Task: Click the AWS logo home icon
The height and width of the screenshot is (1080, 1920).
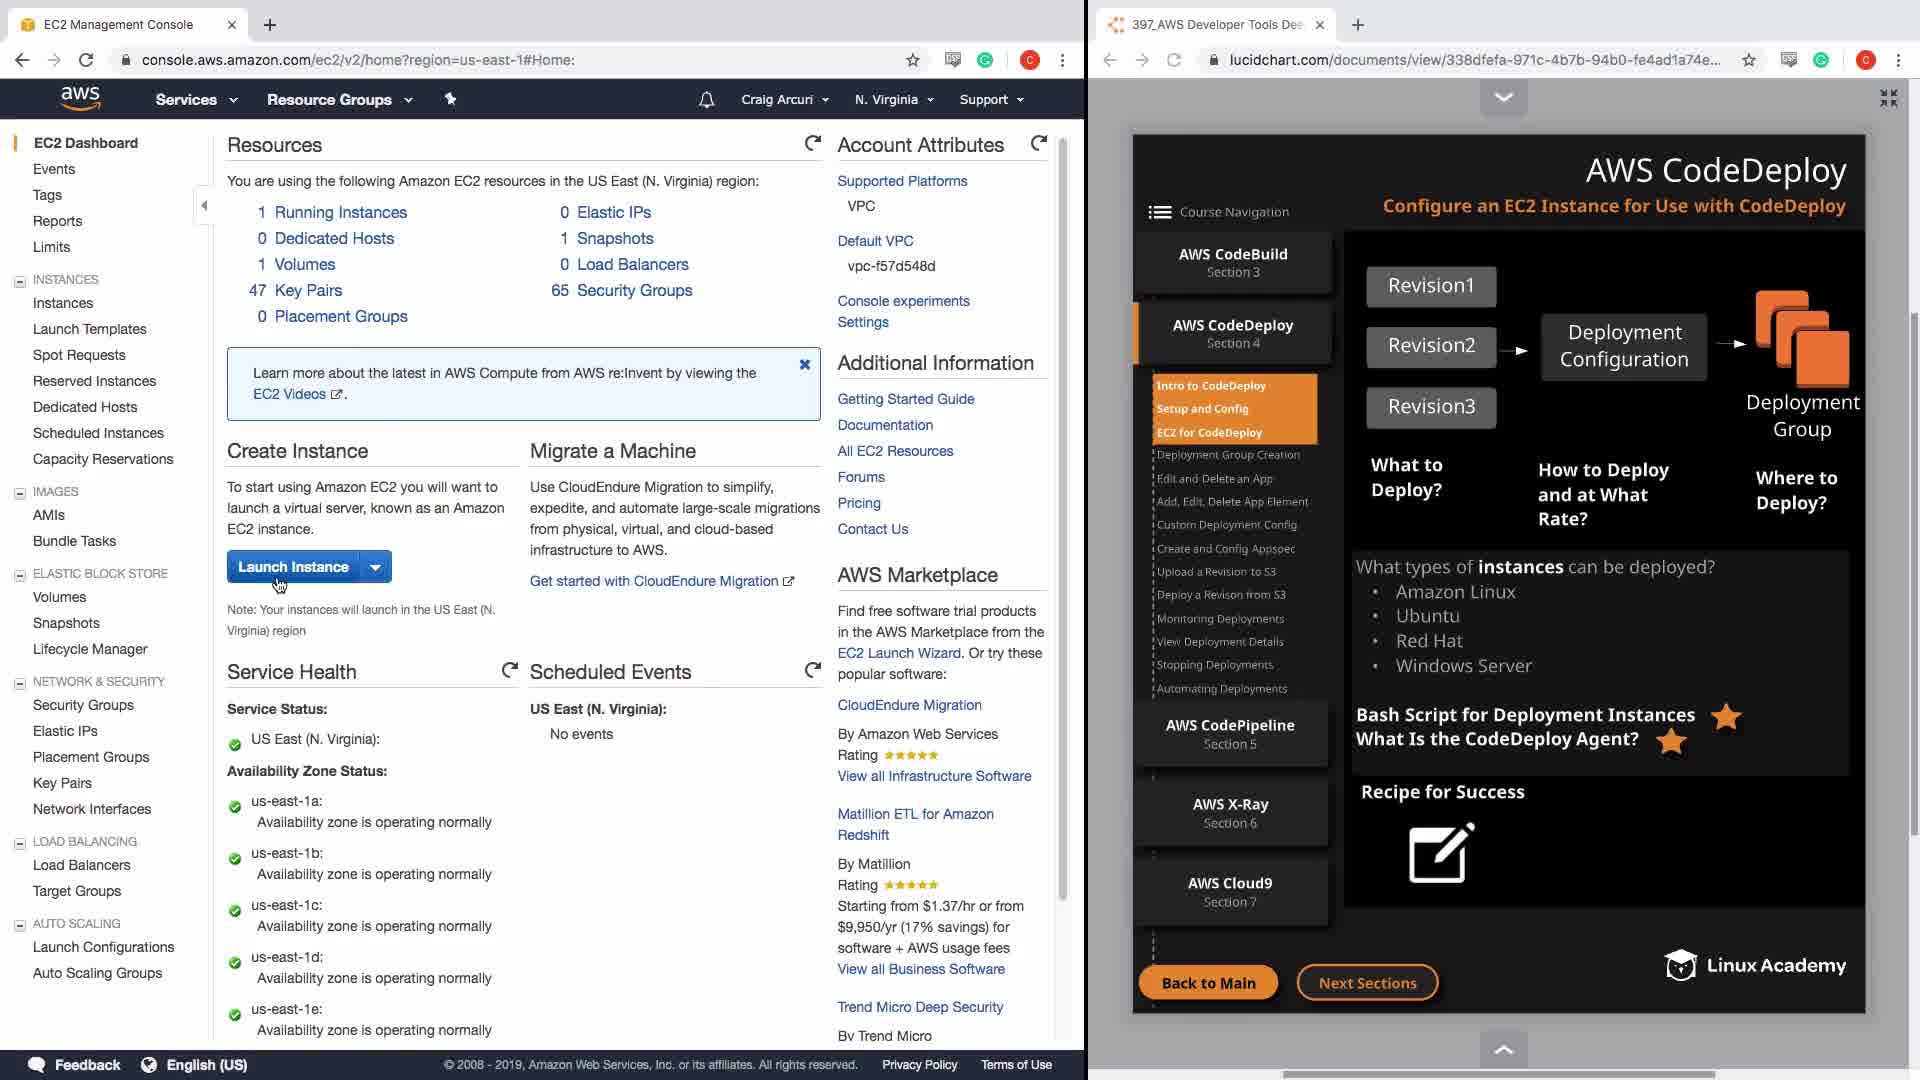Action: (80, 98)
